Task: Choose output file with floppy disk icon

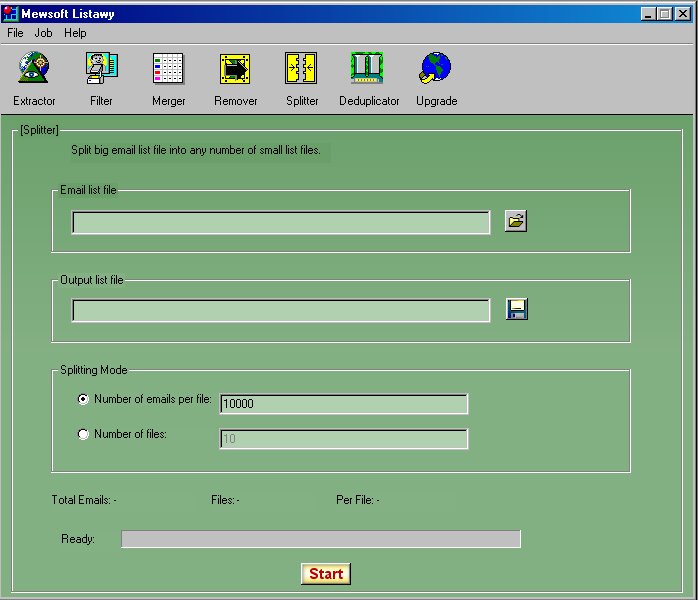Action: pos(516,309)
